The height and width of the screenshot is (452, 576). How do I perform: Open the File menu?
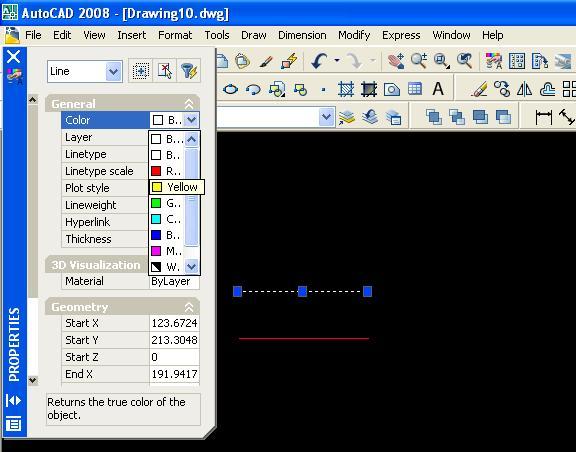pyautogui.click(x=33, y=35)
